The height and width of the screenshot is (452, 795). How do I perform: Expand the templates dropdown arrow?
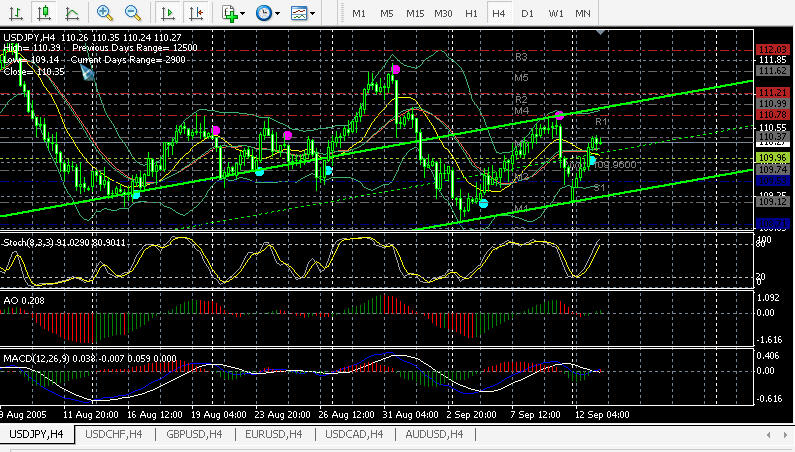(x=313, y=13)
